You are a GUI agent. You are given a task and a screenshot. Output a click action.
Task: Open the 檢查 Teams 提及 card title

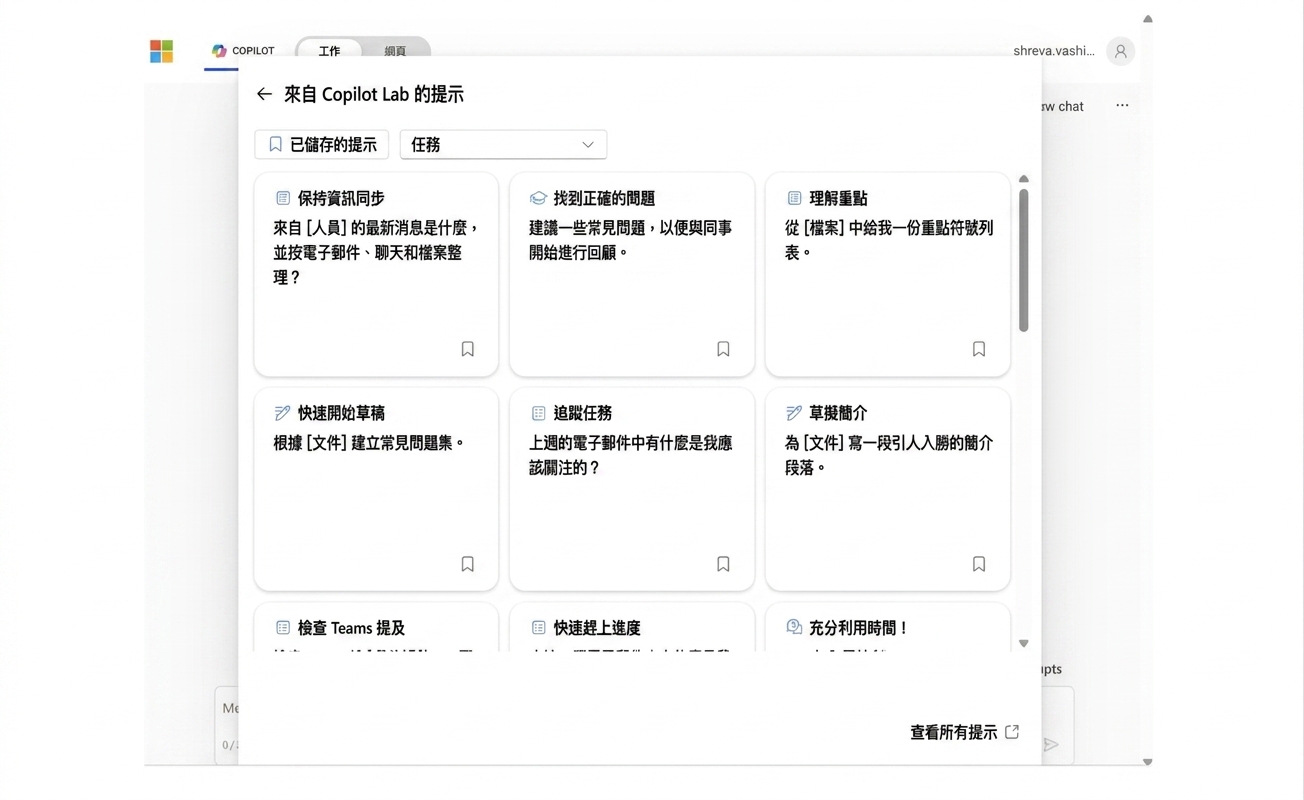[351, 628]
